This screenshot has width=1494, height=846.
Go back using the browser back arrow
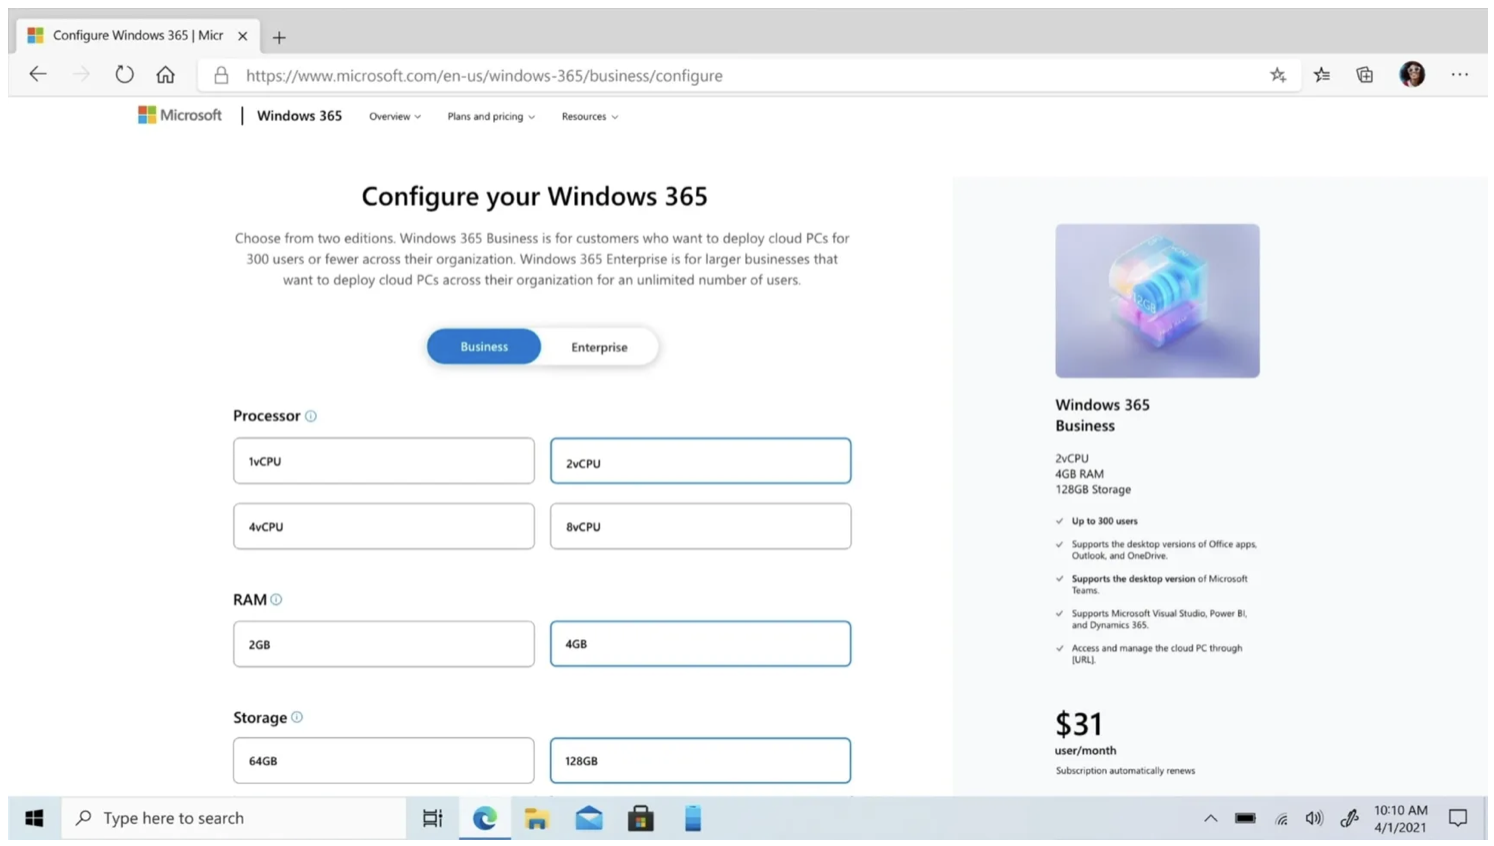[38, 74]
